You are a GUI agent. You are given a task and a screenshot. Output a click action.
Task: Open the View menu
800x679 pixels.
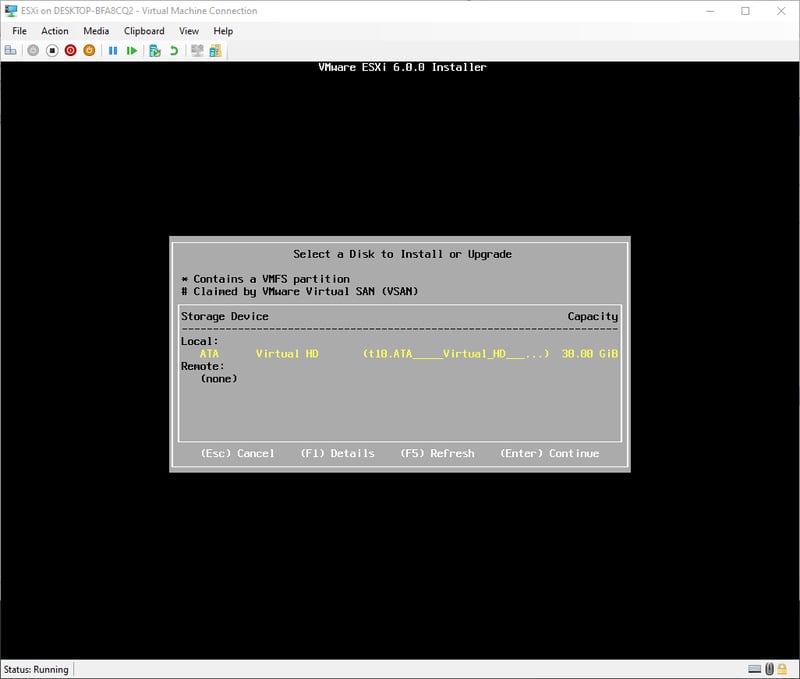pos(189,31)
